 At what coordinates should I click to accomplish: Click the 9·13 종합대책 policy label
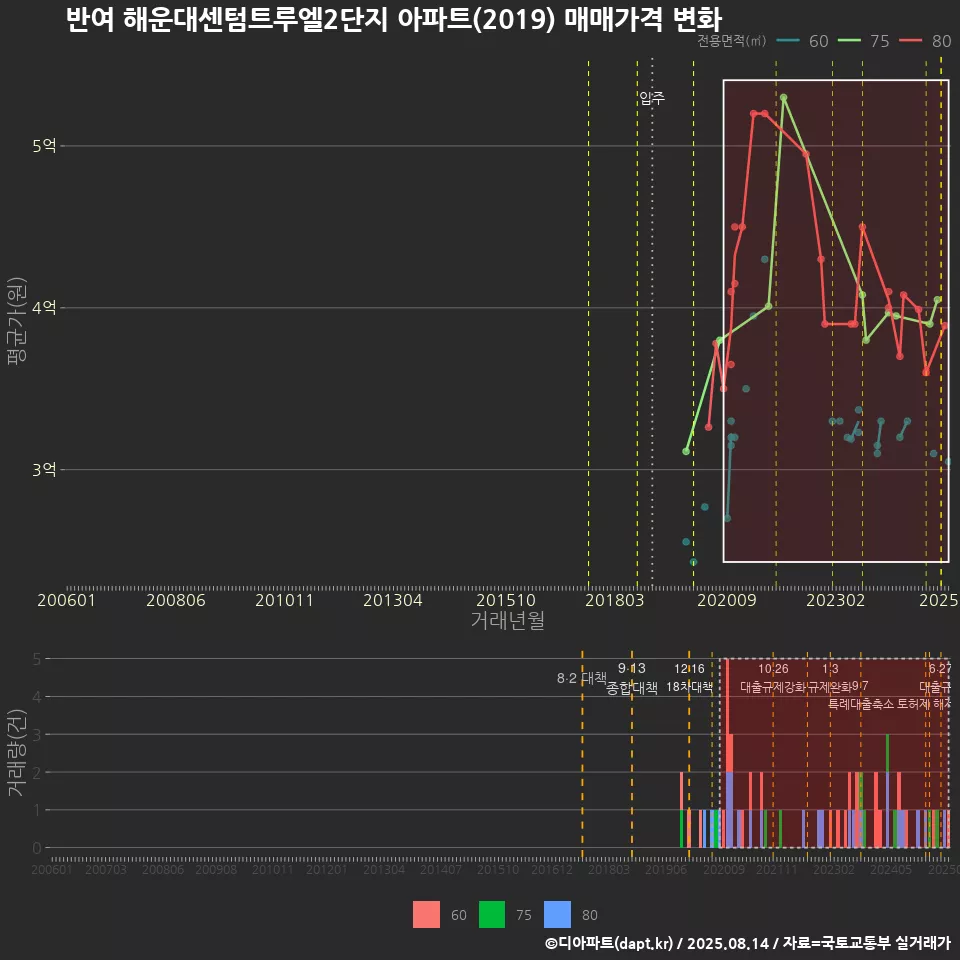631,678
